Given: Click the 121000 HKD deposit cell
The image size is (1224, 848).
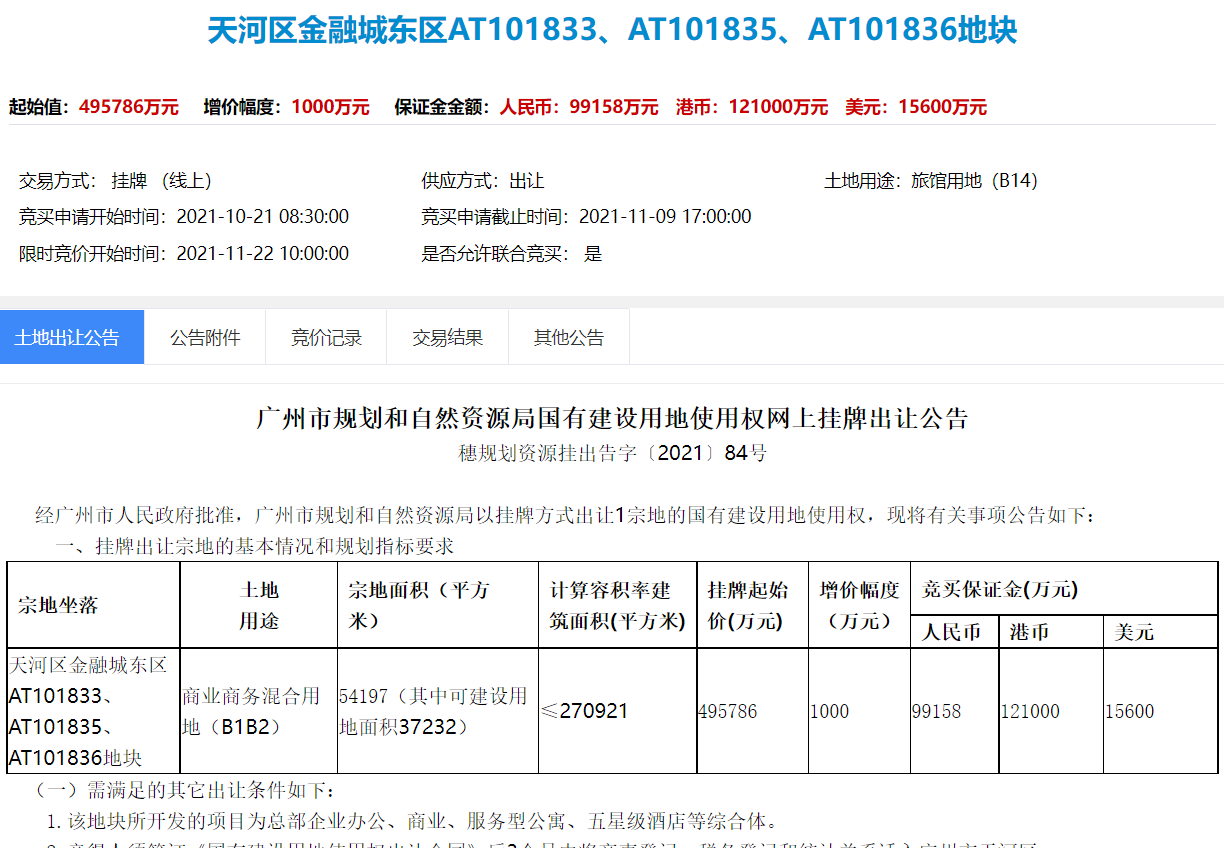Looking at the screenshot, I should click(x=1050, y=711).
